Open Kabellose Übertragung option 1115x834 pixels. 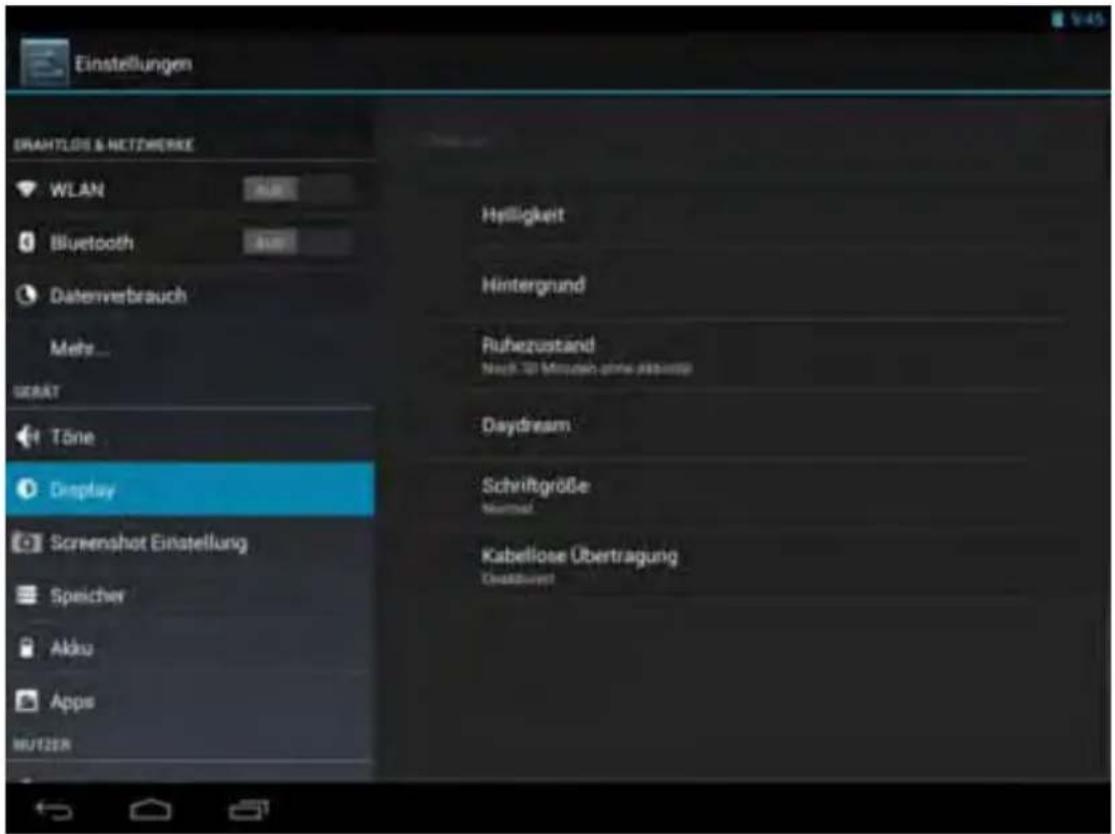tap(747, 565)
